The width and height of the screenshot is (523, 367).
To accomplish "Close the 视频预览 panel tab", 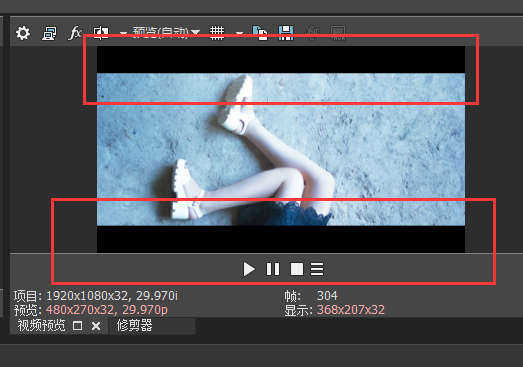I will click(x=96, y=326).
